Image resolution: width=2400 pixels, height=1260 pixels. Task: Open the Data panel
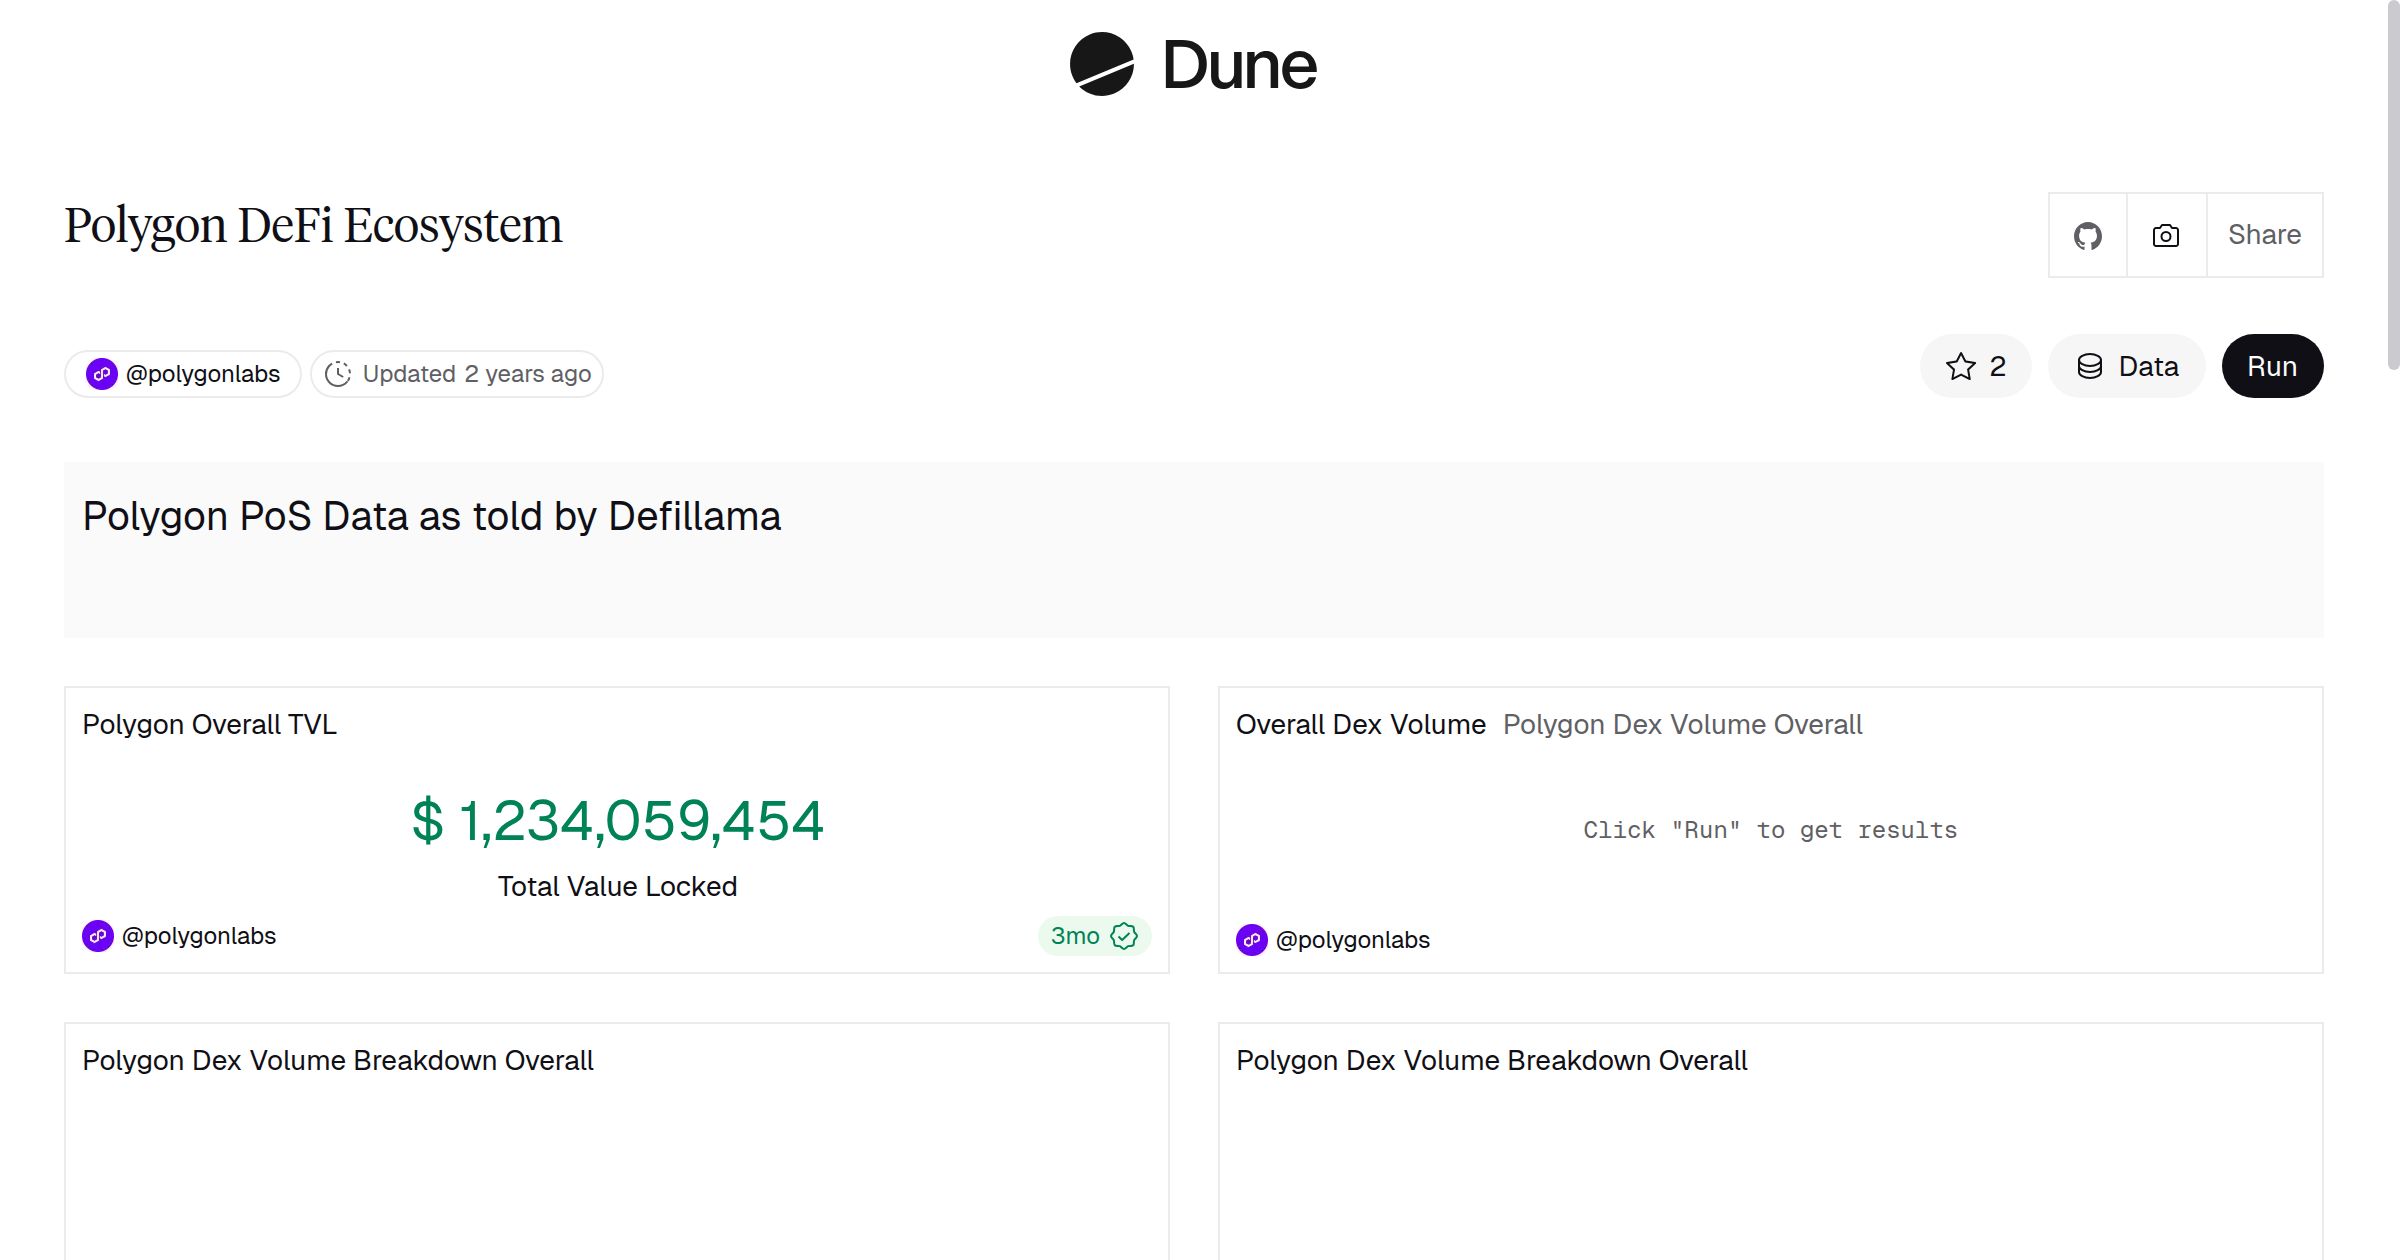[x=2127, y=366]
